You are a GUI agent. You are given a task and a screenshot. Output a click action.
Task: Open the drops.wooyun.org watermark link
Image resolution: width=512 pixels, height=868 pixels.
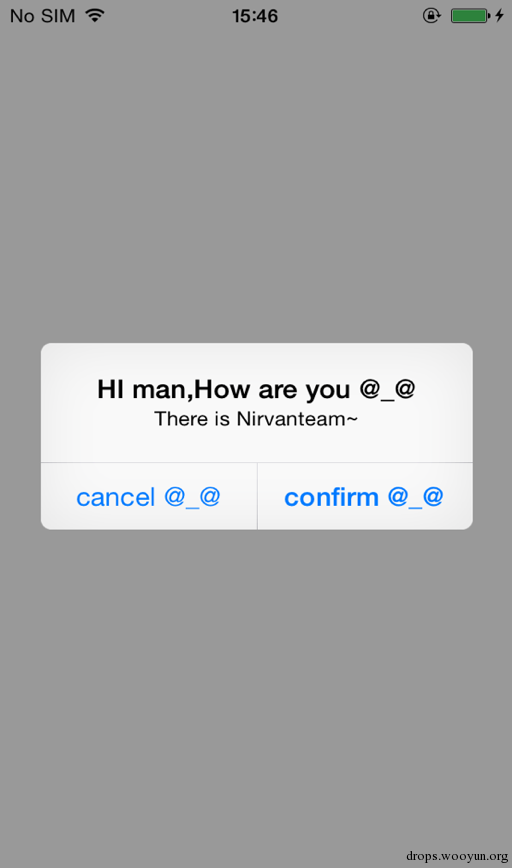coord(457,856)
